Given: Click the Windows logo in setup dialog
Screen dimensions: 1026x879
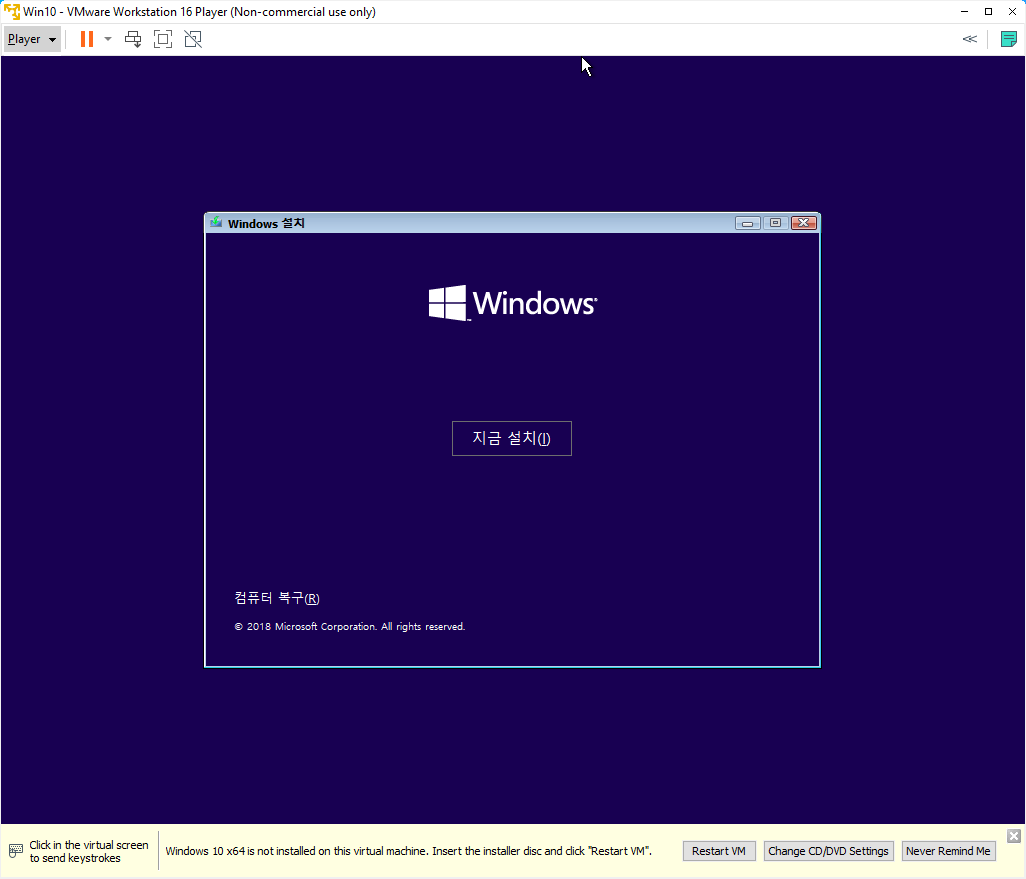Looking at the screenshot, I should point(512,303).
